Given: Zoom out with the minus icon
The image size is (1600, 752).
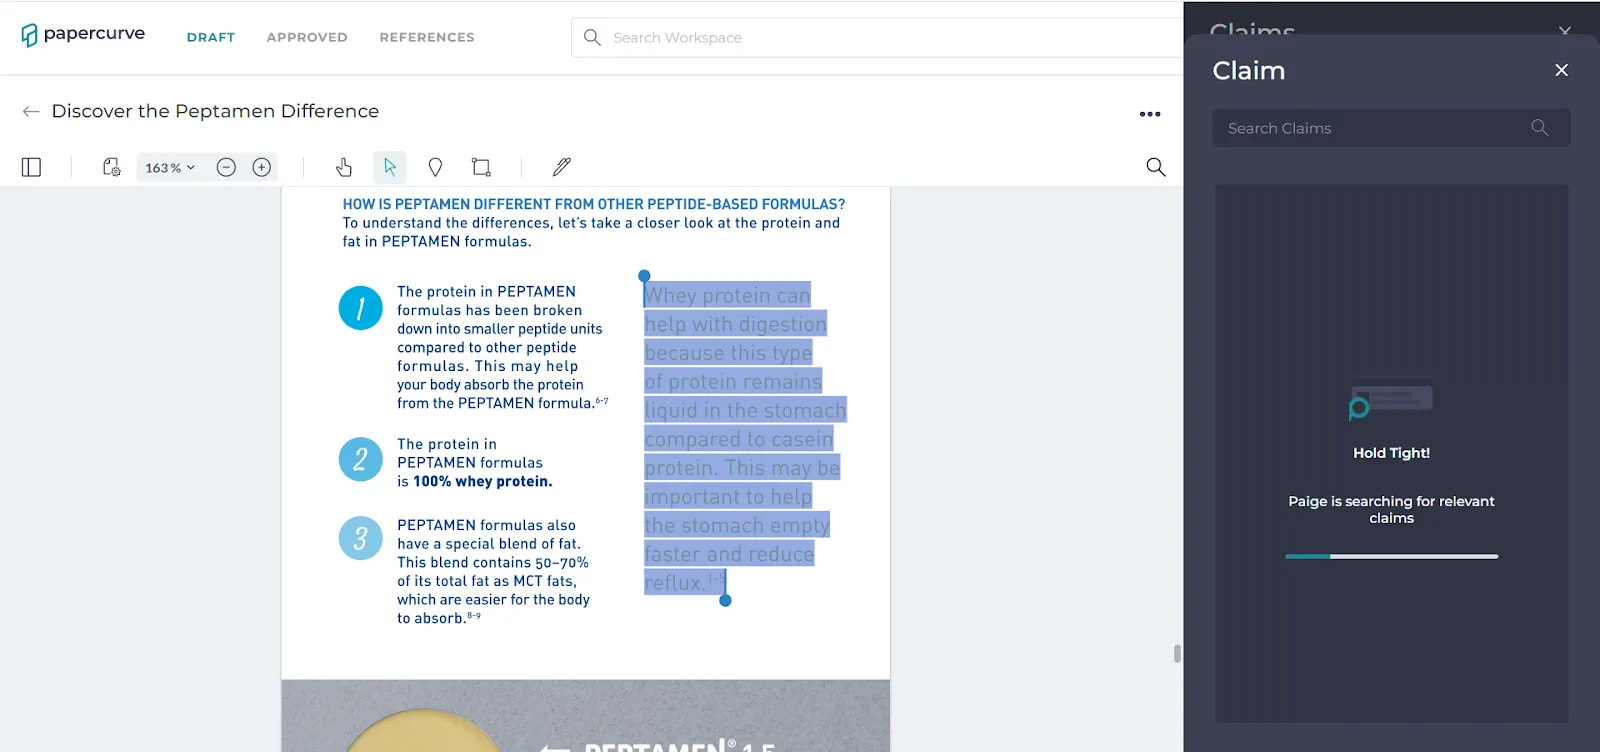Looking at the screenshot, I should (226, 167).
